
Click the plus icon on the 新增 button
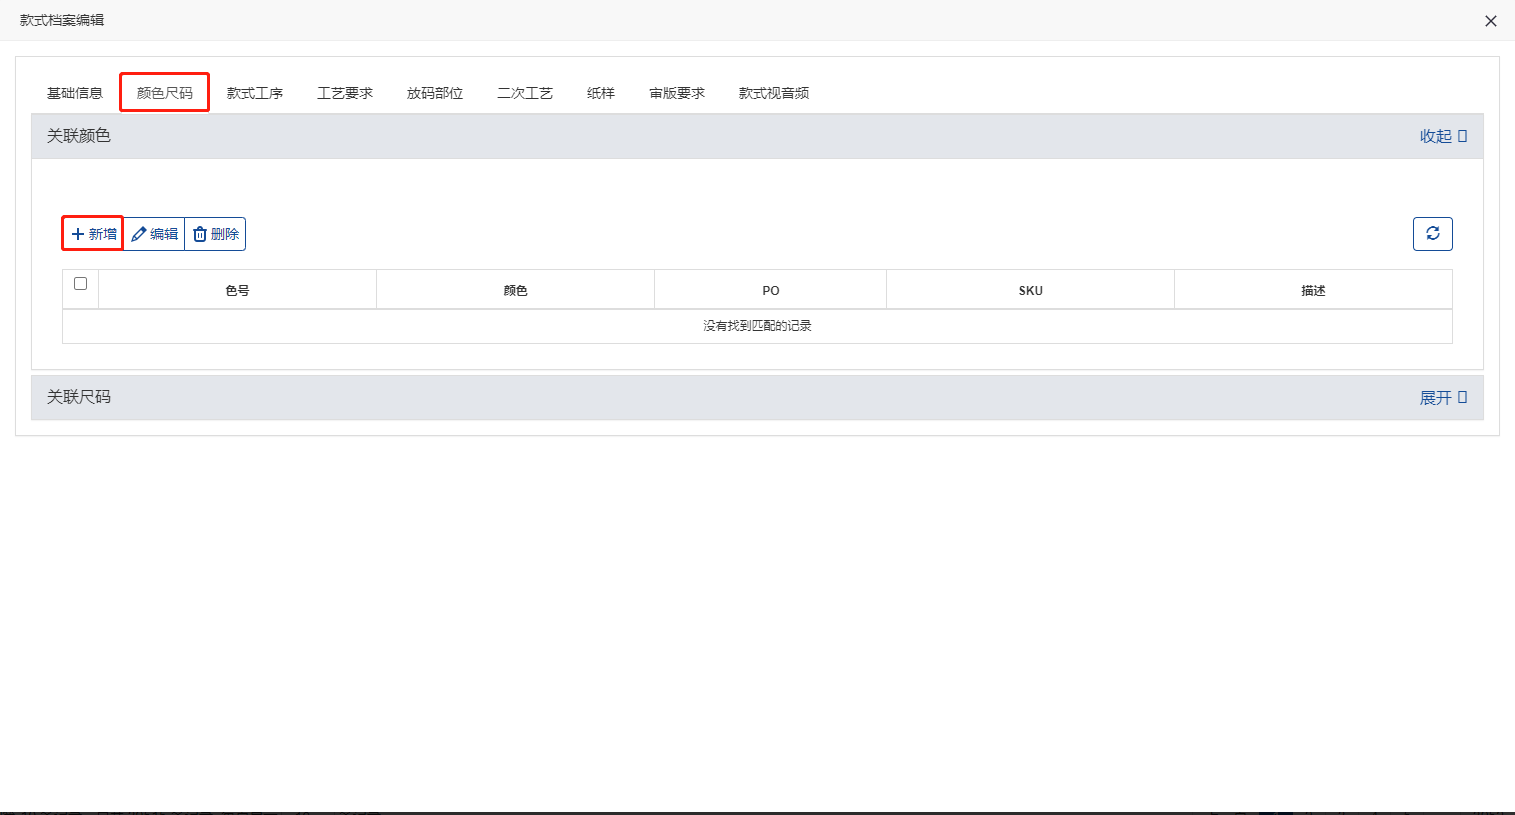76,233
